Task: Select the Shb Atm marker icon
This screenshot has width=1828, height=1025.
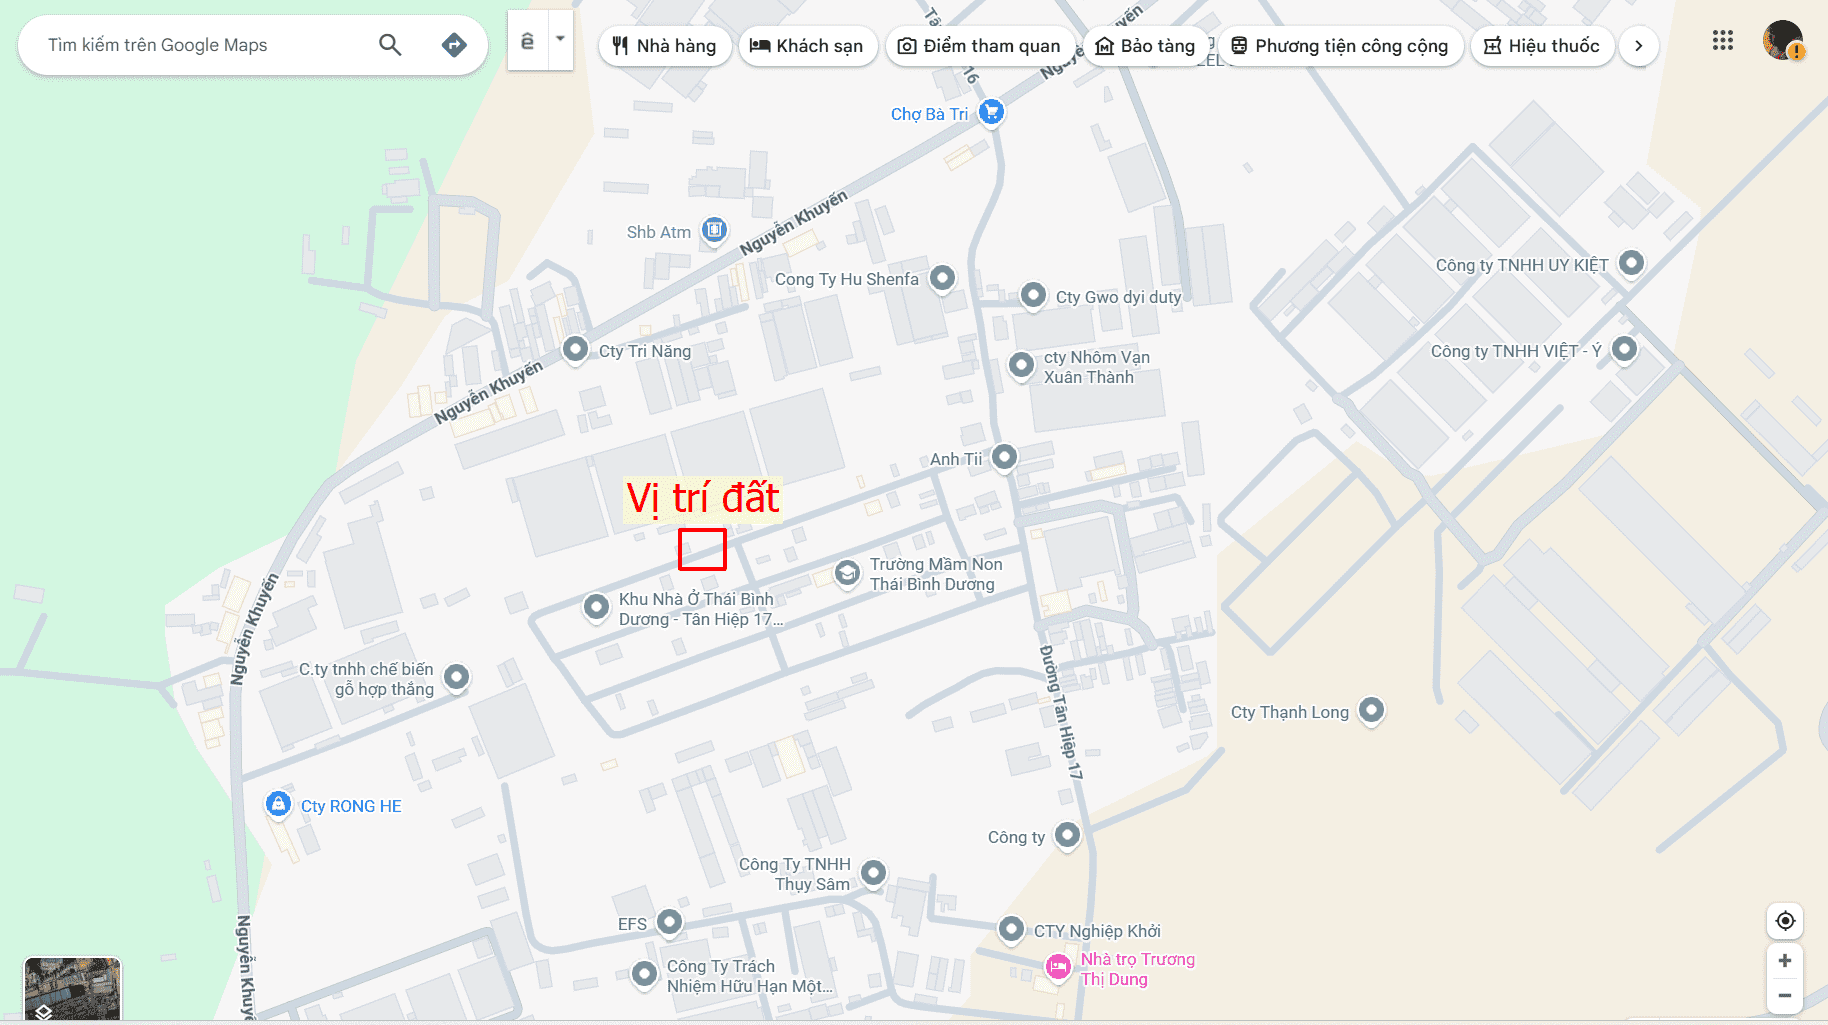Action: (714, 231)
